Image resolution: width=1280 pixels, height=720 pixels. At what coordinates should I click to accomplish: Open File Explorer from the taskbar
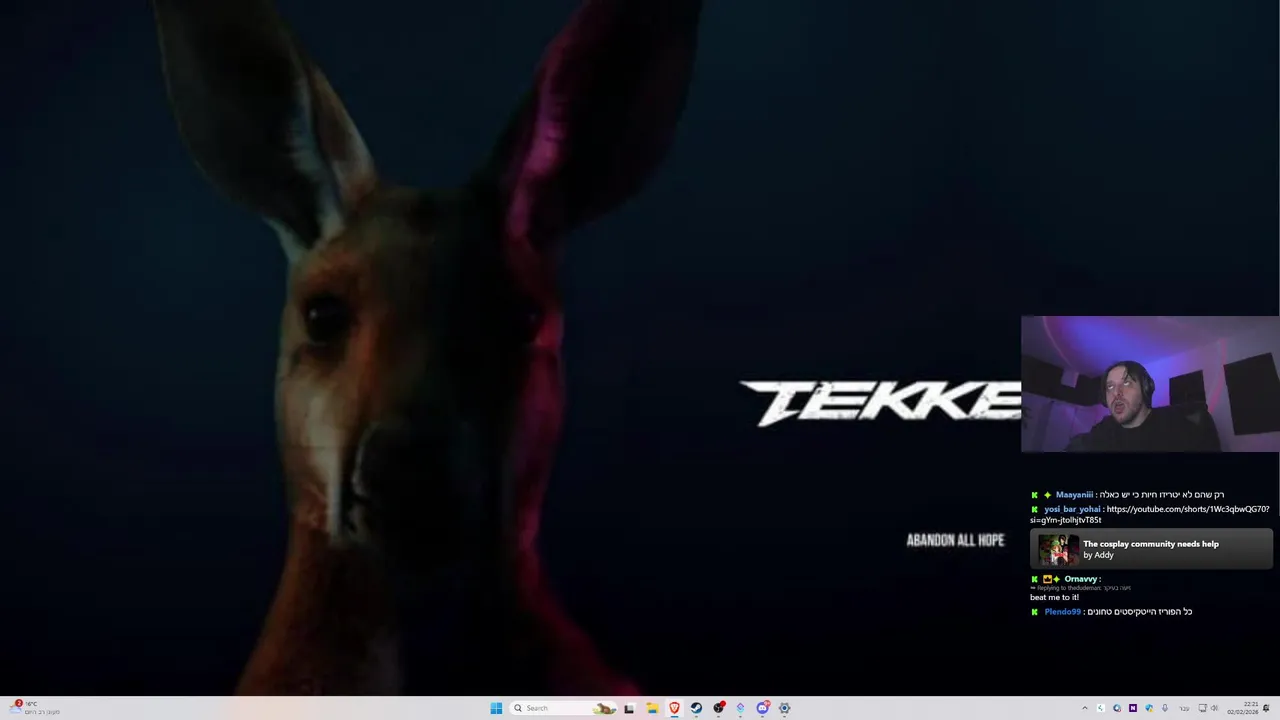point(652,708)
